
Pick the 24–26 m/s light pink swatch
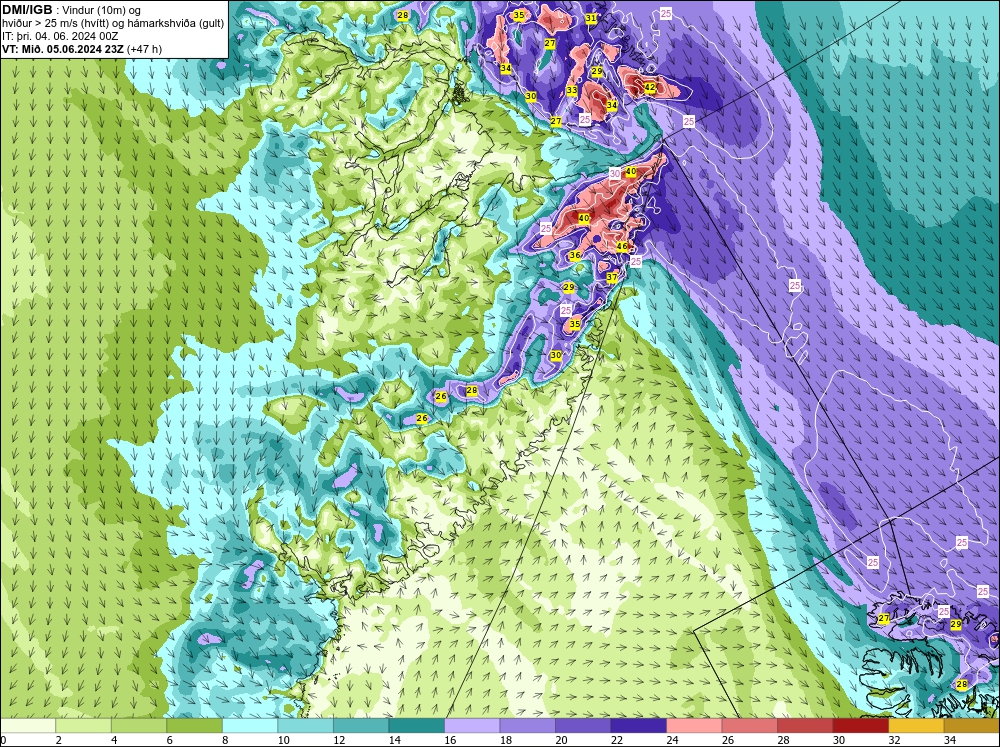tap(693, 725)
